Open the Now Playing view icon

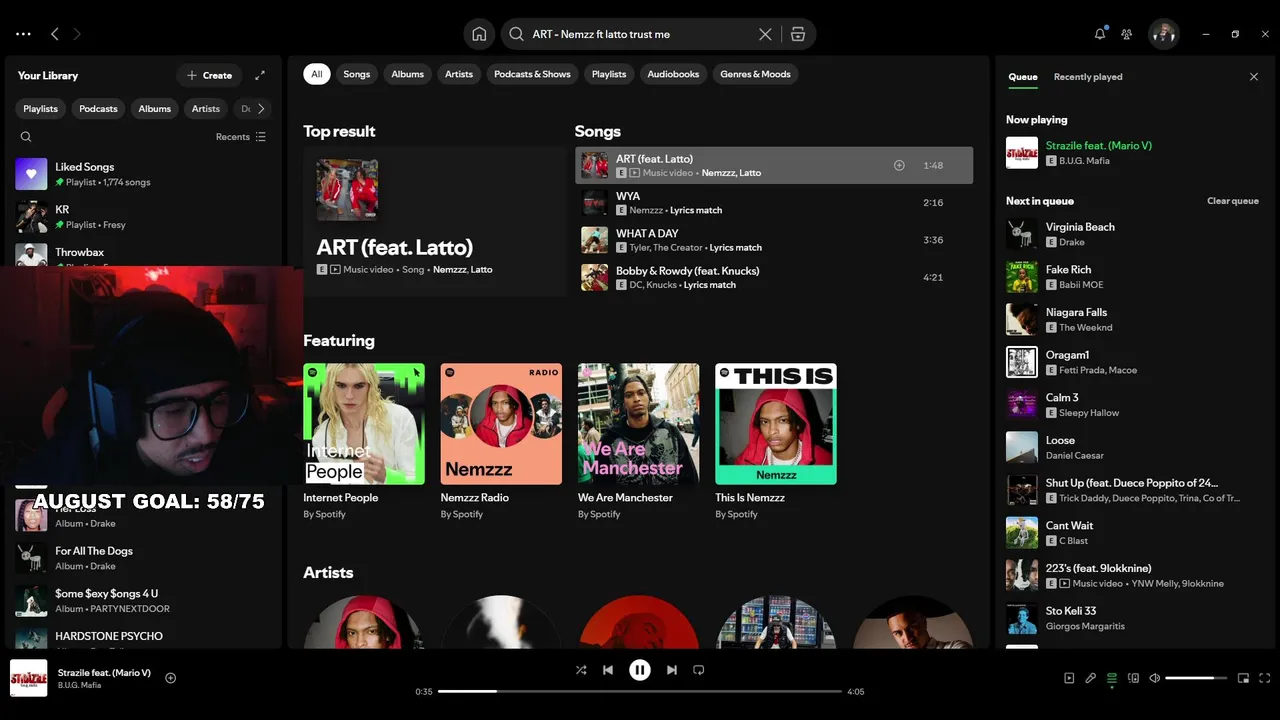(x=1069, y=678)
